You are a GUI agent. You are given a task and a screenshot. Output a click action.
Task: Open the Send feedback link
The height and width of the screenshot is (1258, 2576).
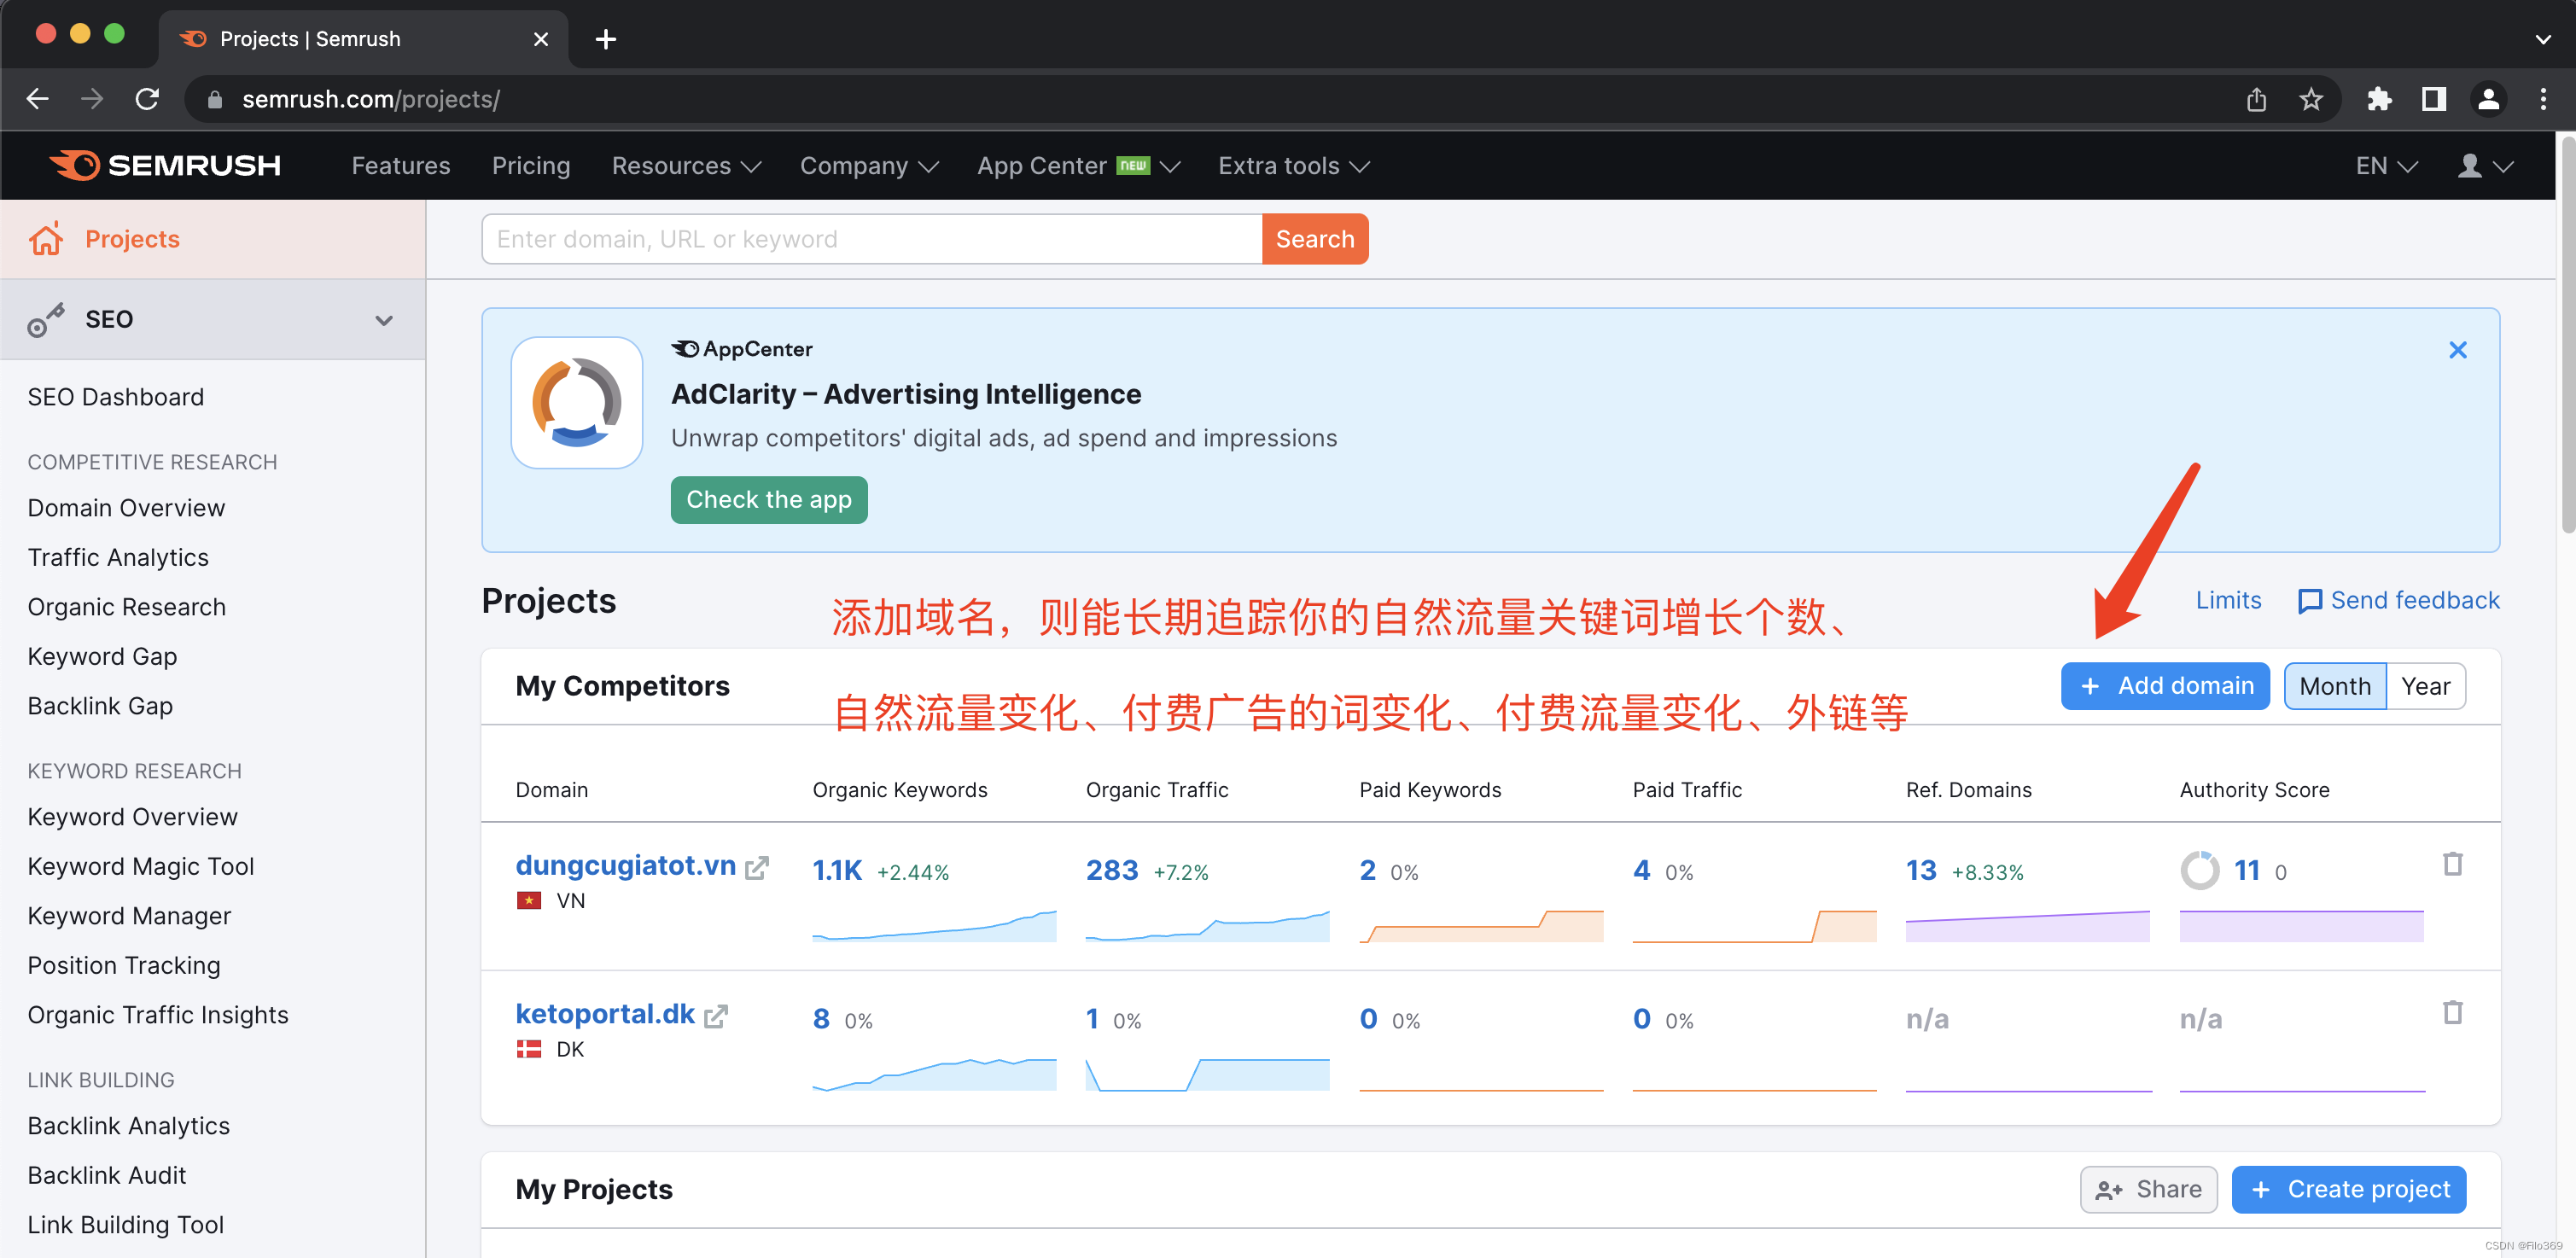click(x=2414, y=600)
